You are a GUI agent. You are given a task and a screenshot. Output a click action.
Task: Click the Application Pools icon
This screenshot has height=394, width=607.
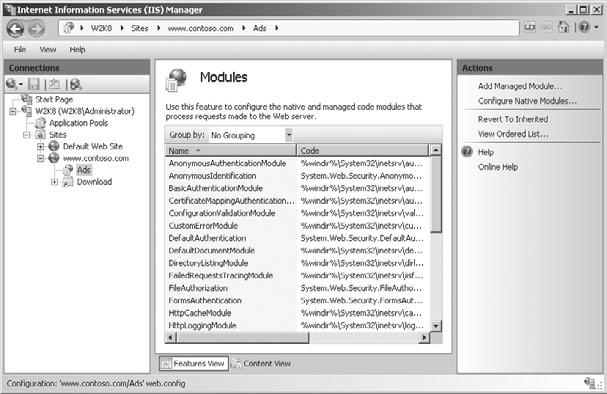[x=40, y=123]
